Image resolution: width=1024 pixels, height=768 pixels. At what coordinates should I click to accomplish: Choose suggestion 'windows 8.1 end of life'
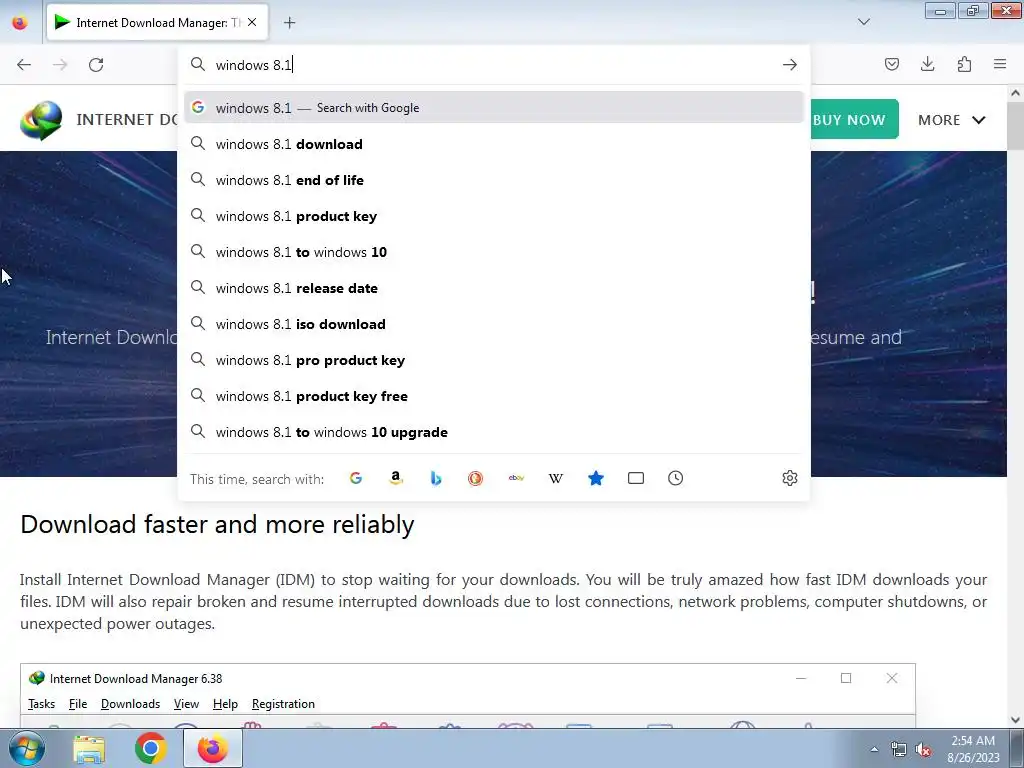pyautogui.click(x=494, y=180)
